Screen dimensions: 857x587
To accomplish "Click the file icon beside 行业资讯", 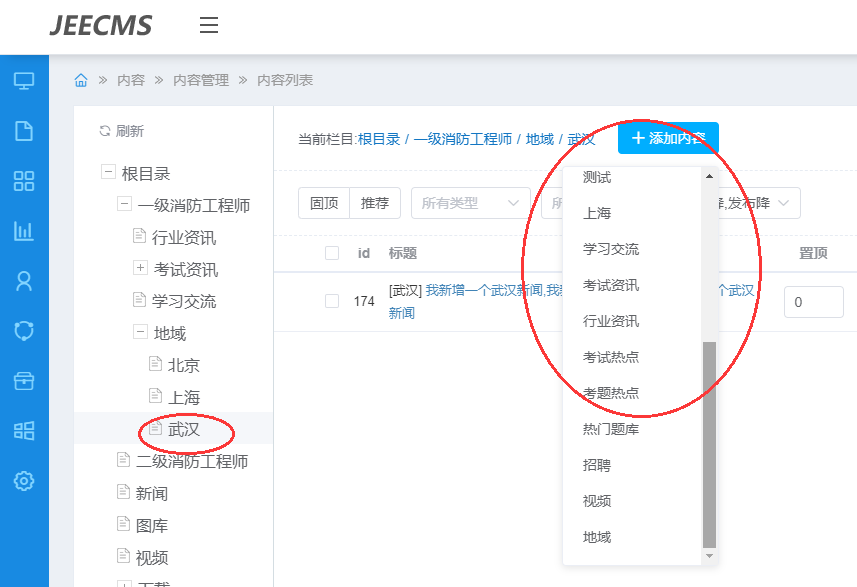I will tap(139, 236).
